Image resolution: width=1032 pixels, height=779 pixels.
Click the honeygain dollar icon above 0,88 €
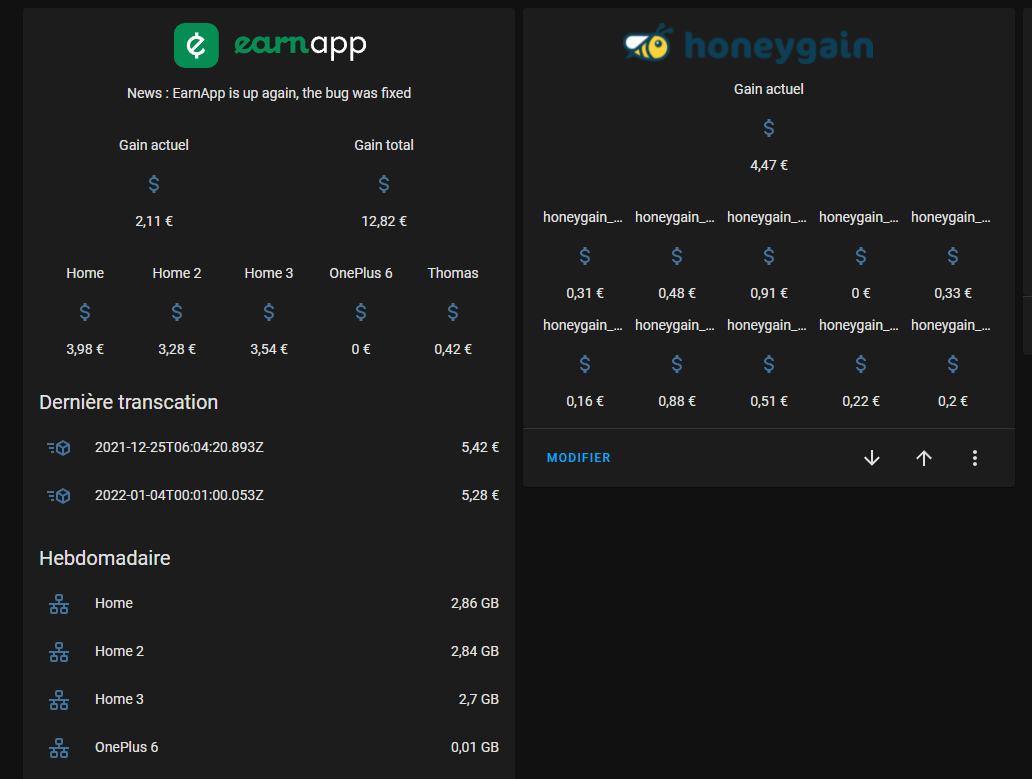pos(677,363)
